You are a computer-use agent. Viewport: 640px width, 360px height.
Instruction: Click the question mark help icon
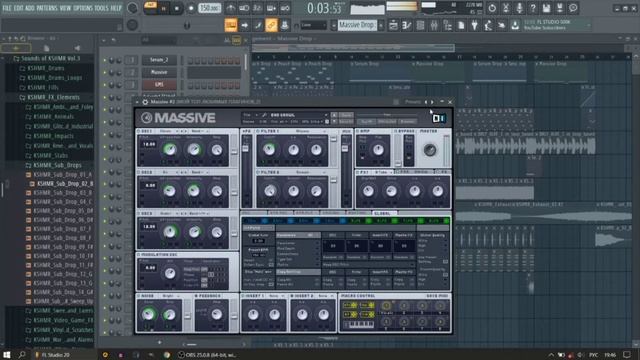point(533,8)
